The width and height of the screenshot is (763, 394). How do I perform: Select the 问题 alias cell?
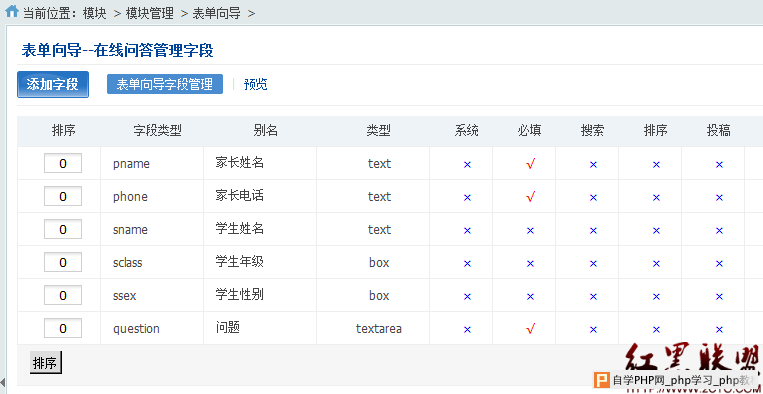pos(227,328)
